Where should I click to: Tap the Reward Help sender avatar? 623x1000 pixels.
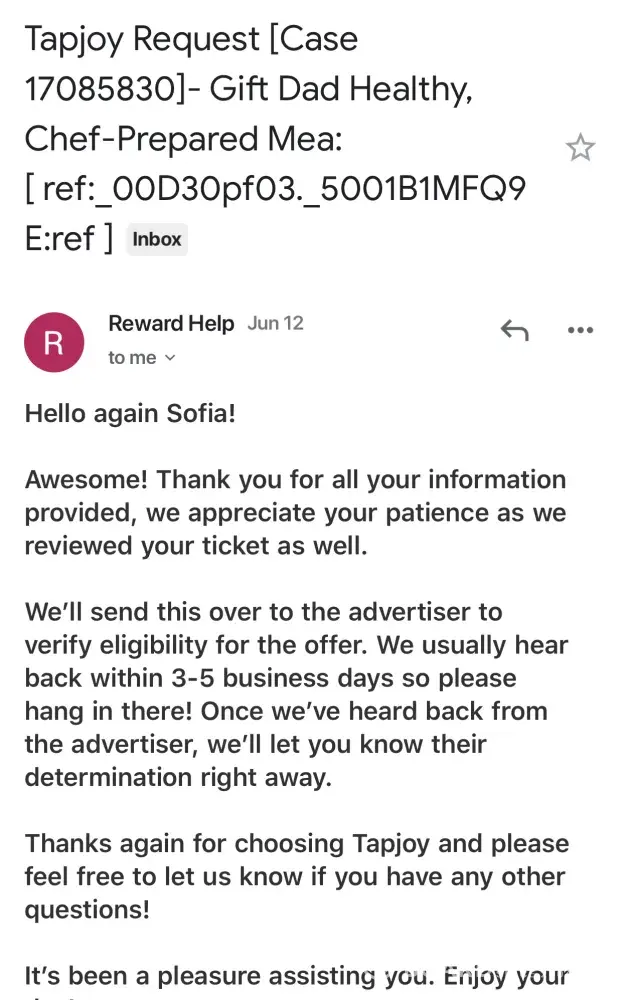pos(54,342)
